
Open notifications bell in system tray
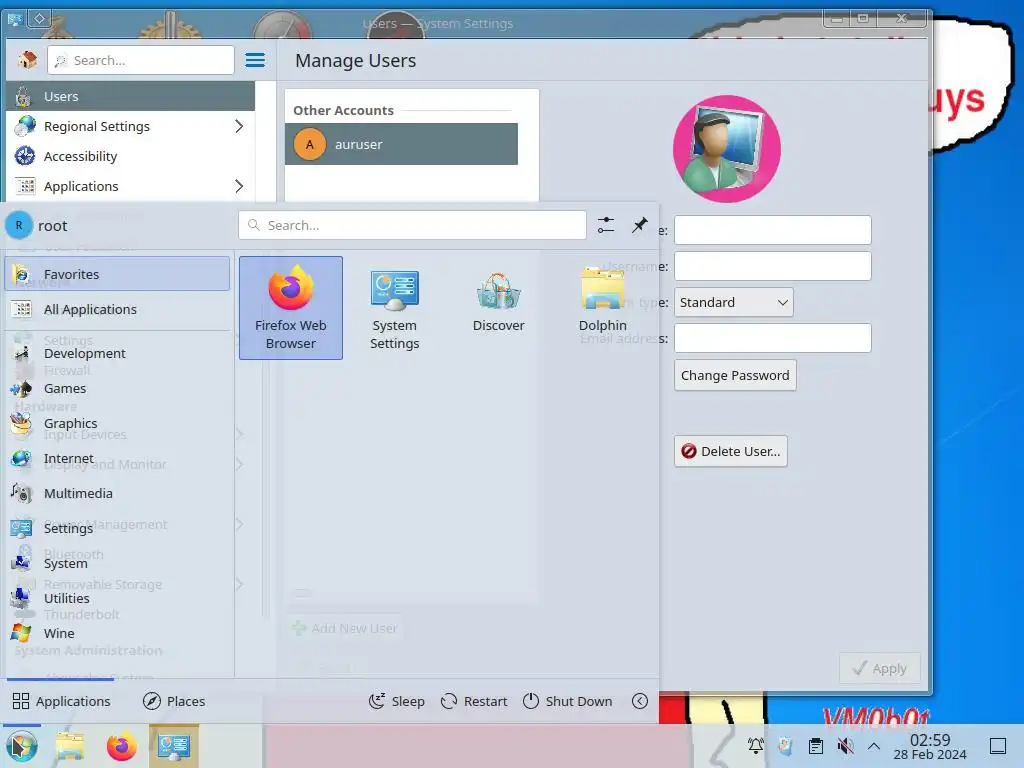click(756, 746)
